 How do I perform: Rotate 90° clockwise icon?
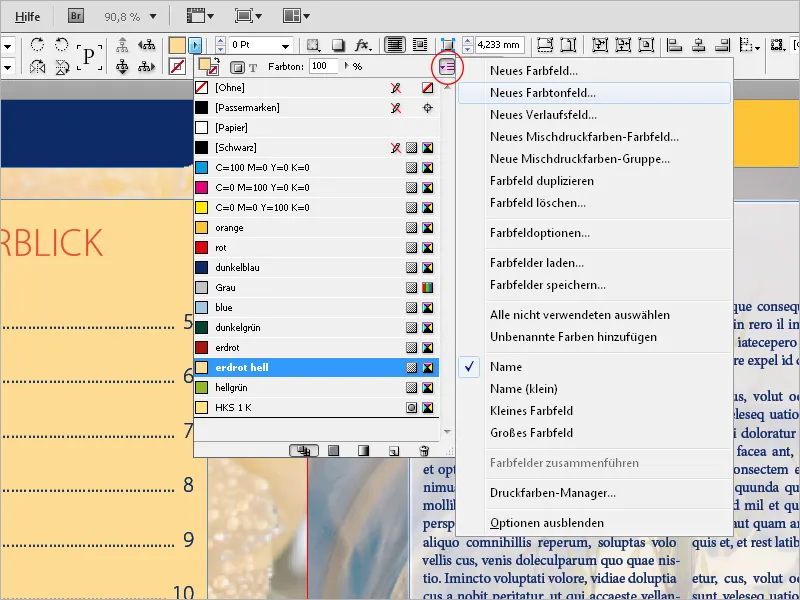pos(37,45)
